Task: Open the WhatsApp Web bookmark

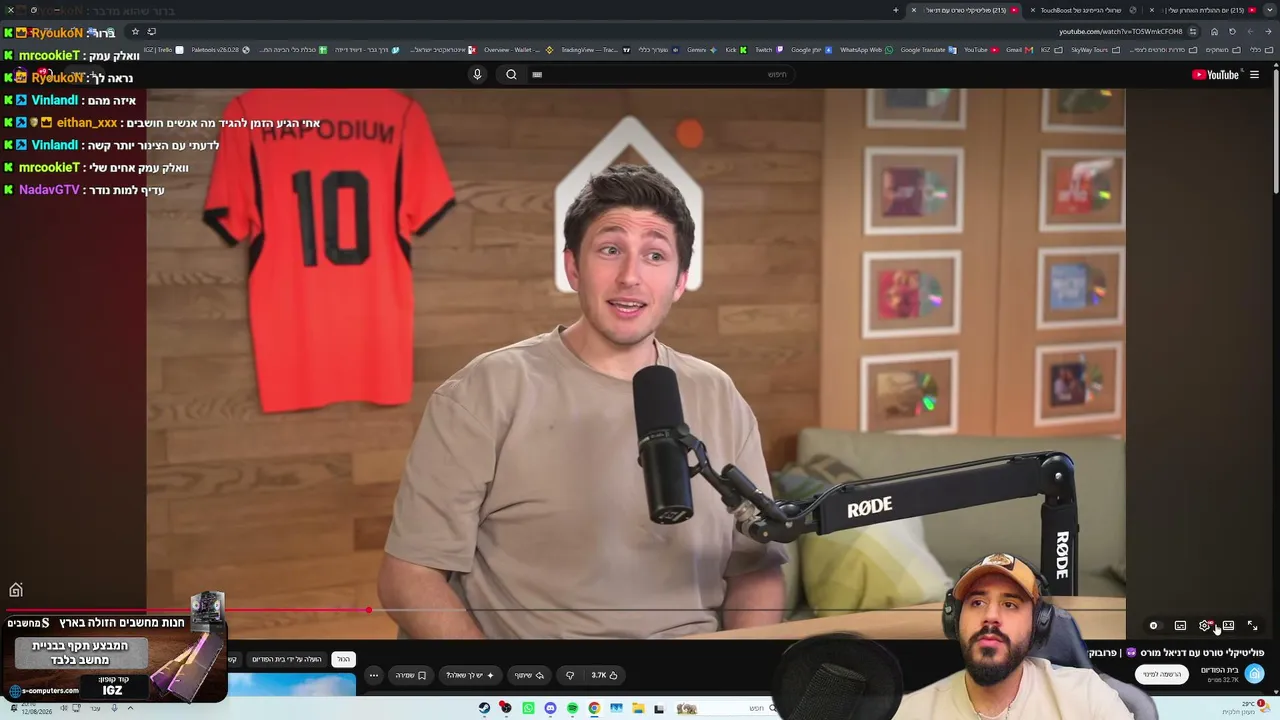Action: [867, 49]
